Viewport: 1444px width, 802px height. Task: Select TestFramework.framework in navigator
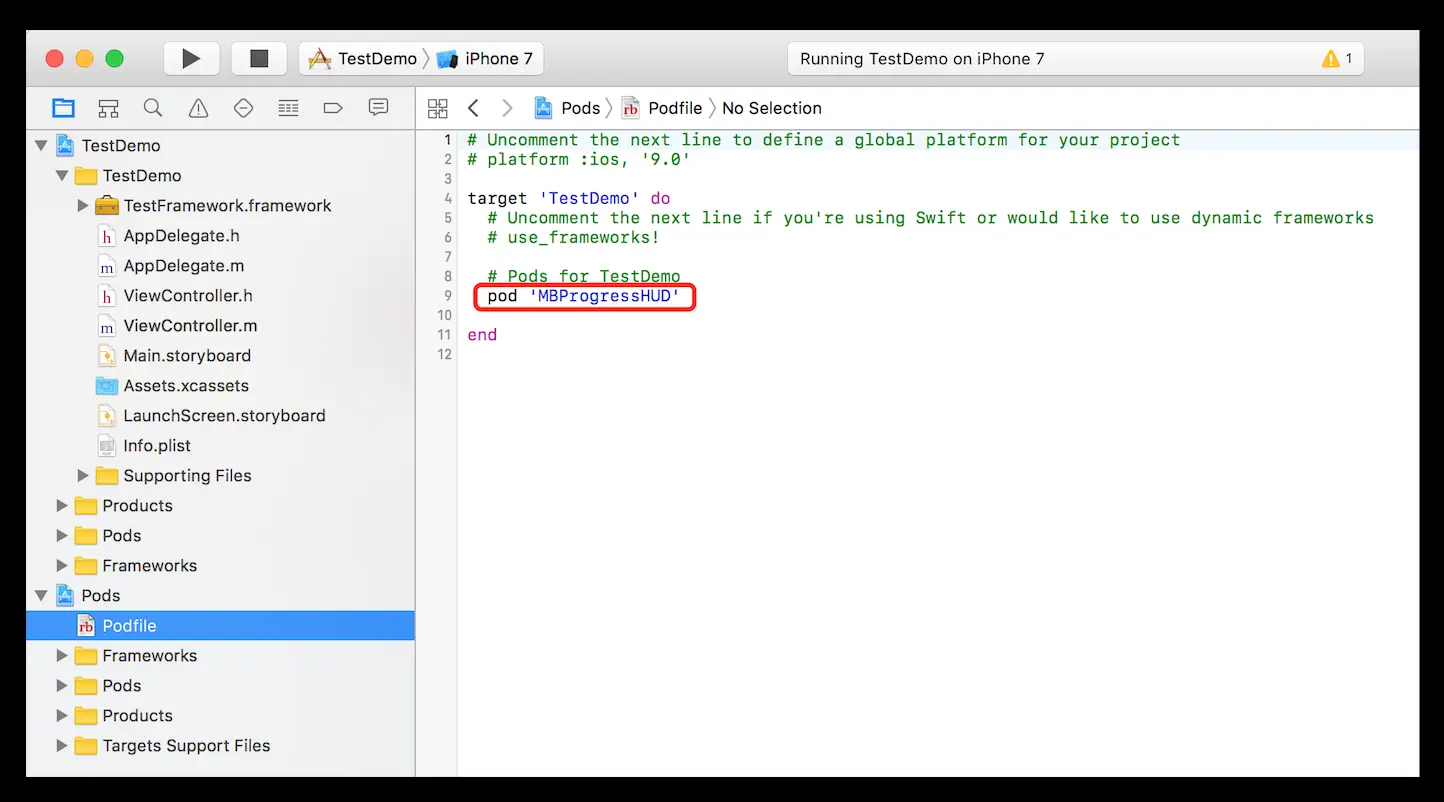coord(227,206)
